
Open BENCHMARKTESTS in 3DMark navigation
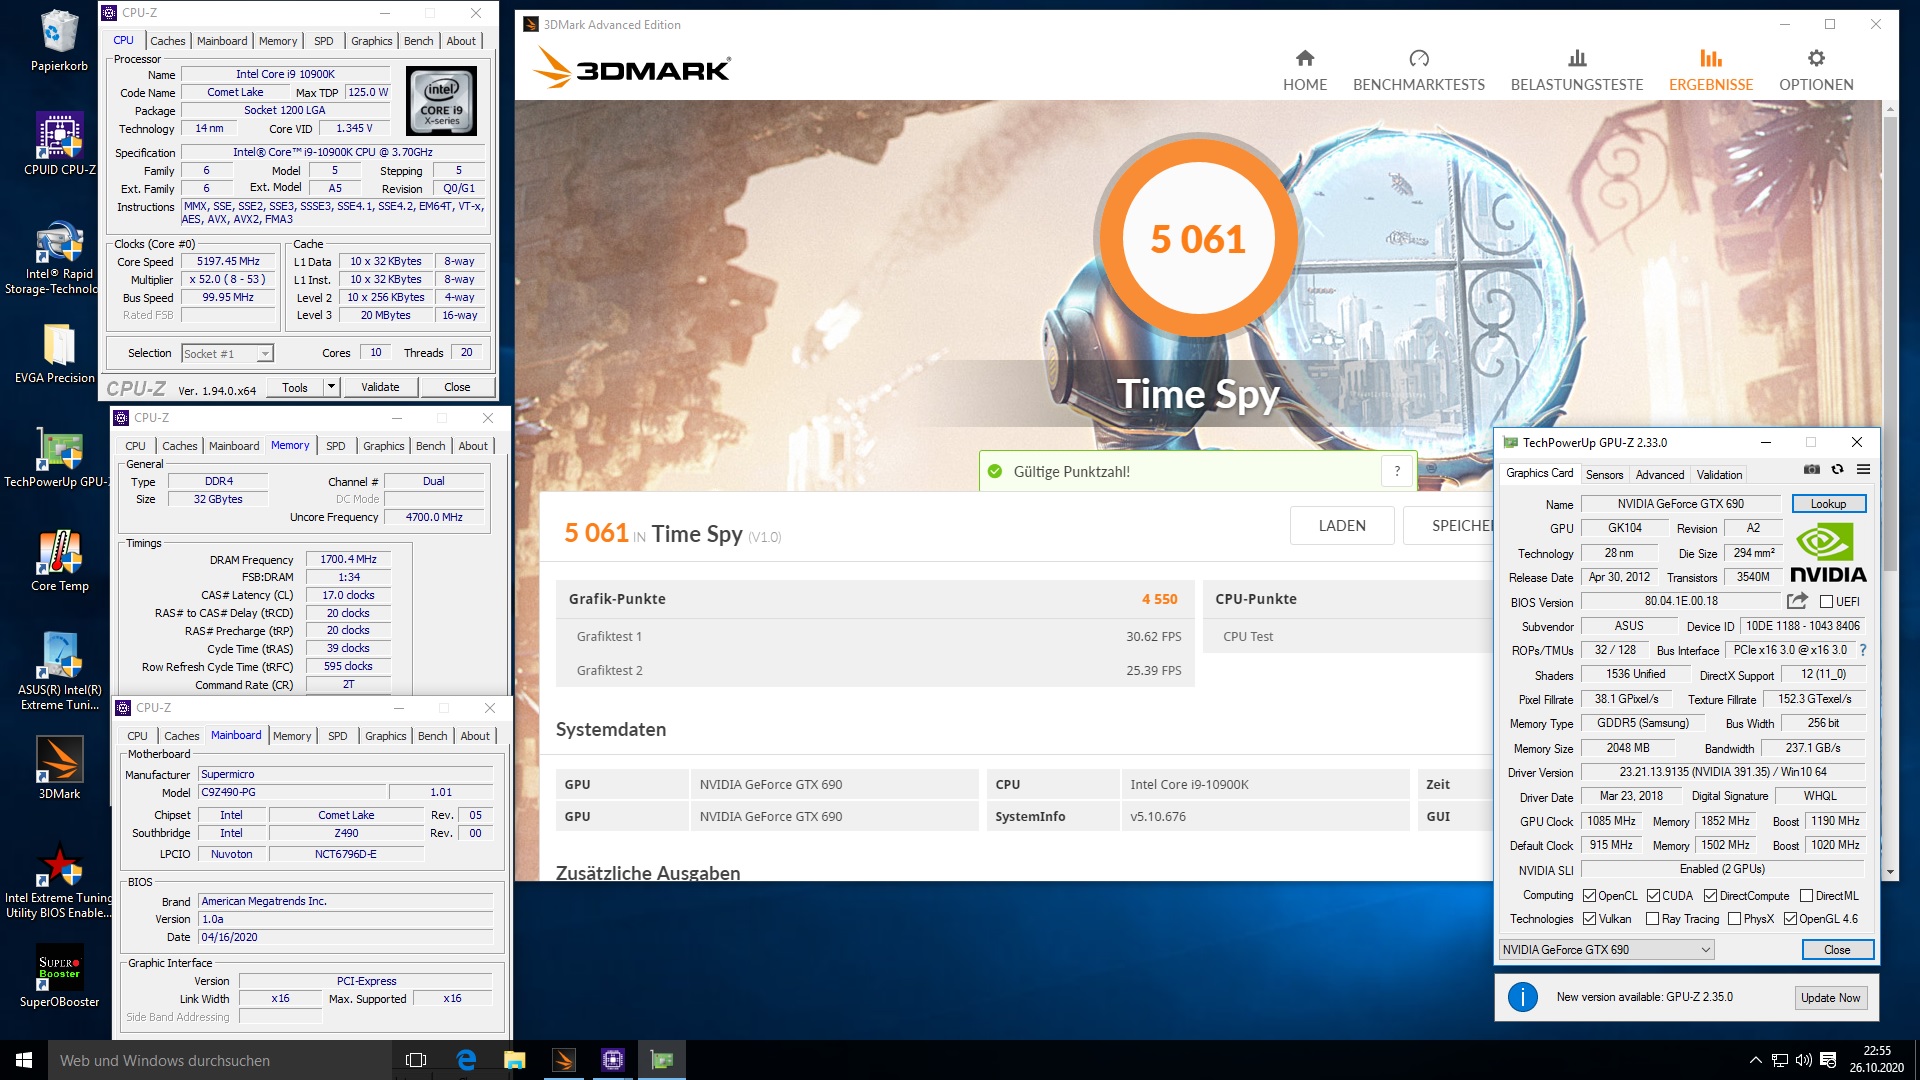pos(1419,70)
